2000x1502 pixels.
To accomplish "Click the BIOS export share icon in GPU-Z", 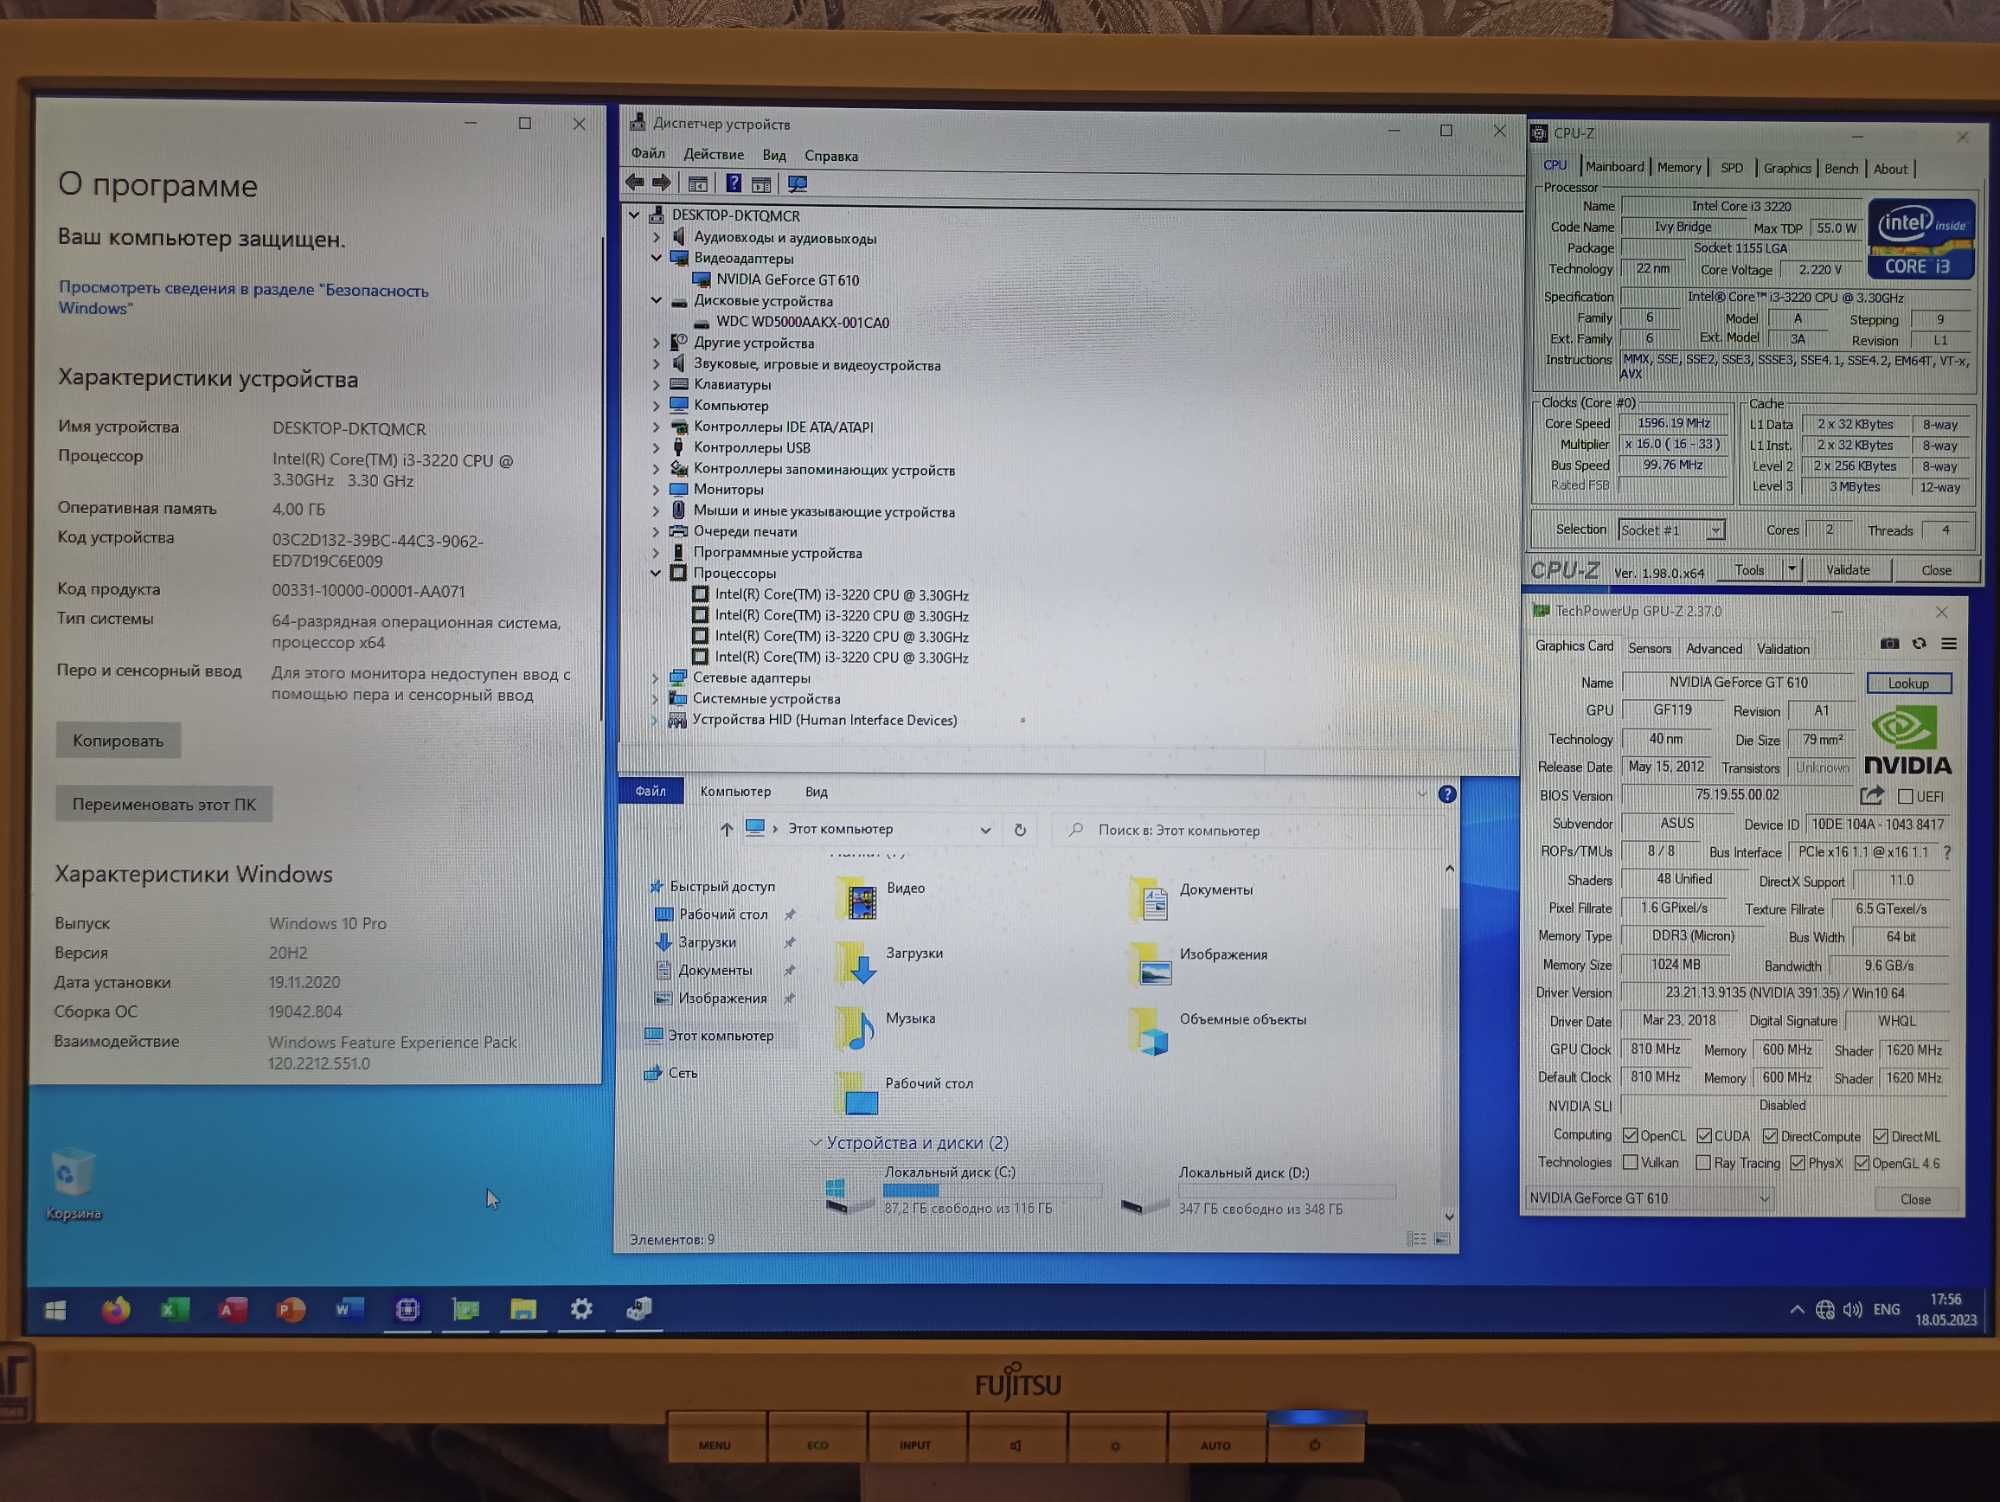I will [1872, 795].
